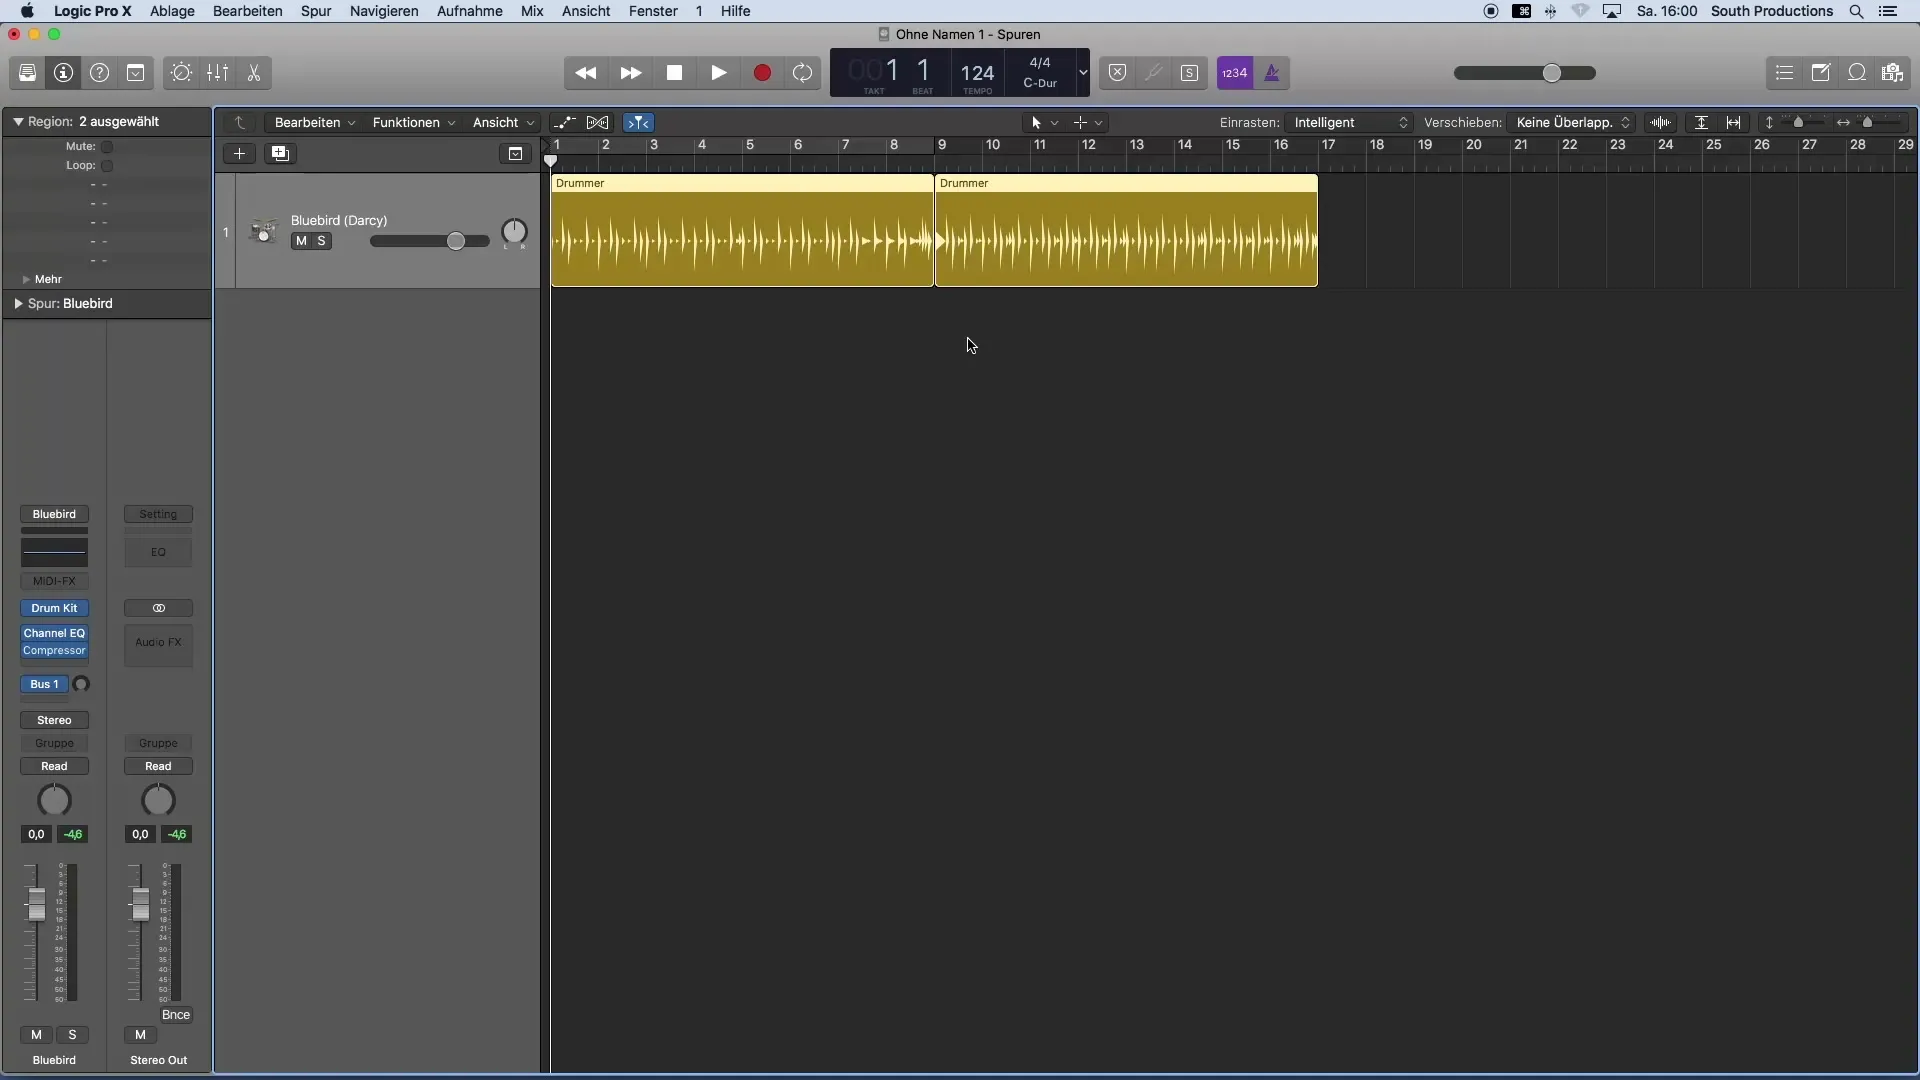Open the Ansicht dropdown in tracks area

coord(504,123)
